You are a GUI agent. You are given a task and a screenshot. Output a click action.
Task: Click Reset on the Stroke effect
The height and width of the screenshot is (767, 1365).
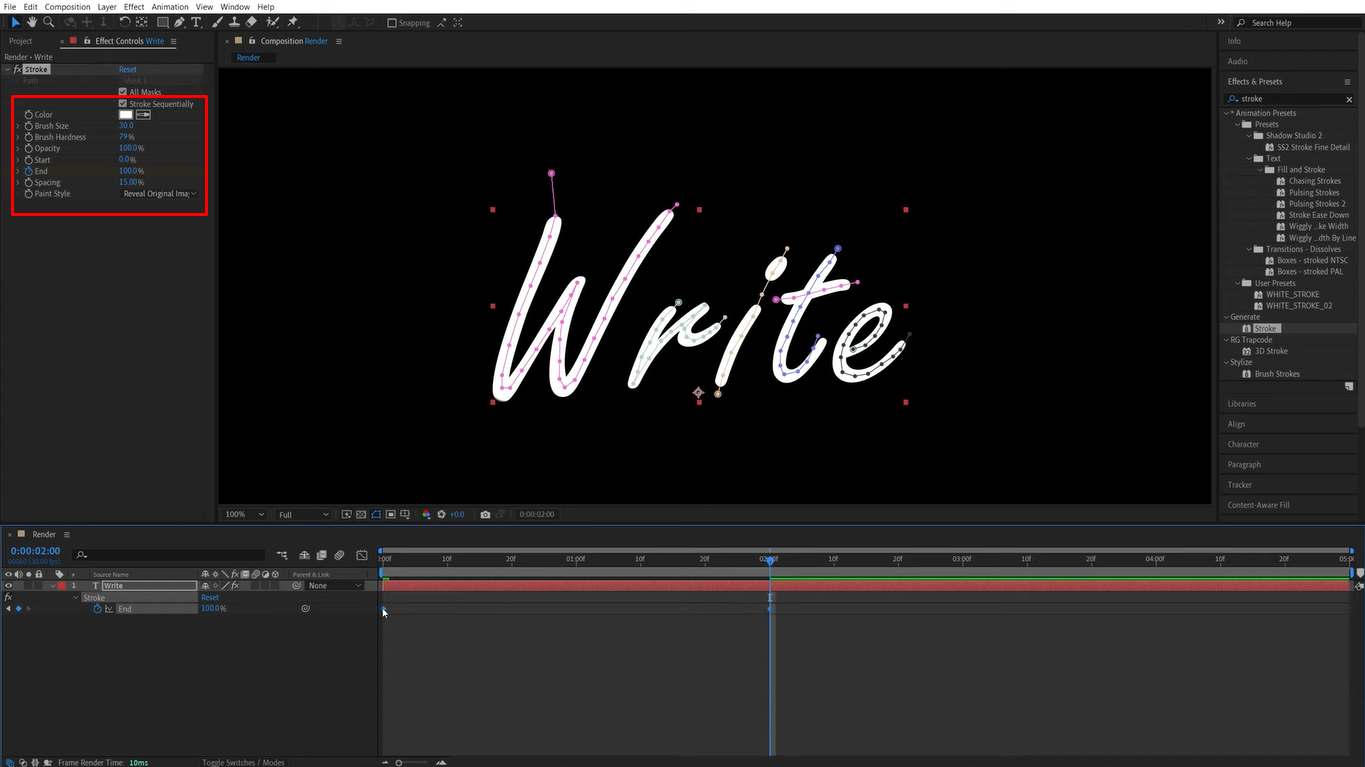point(128,69)
